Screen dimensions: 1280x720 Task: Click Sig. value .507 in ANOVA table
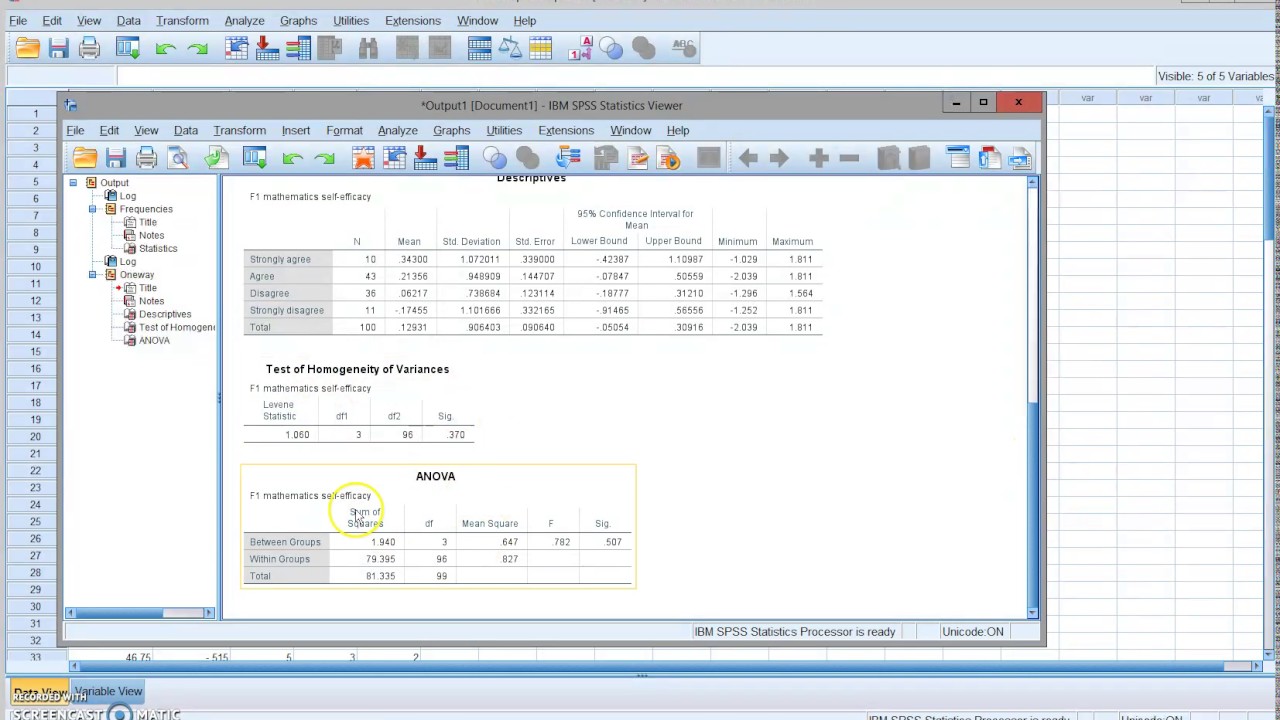(613, 542)
